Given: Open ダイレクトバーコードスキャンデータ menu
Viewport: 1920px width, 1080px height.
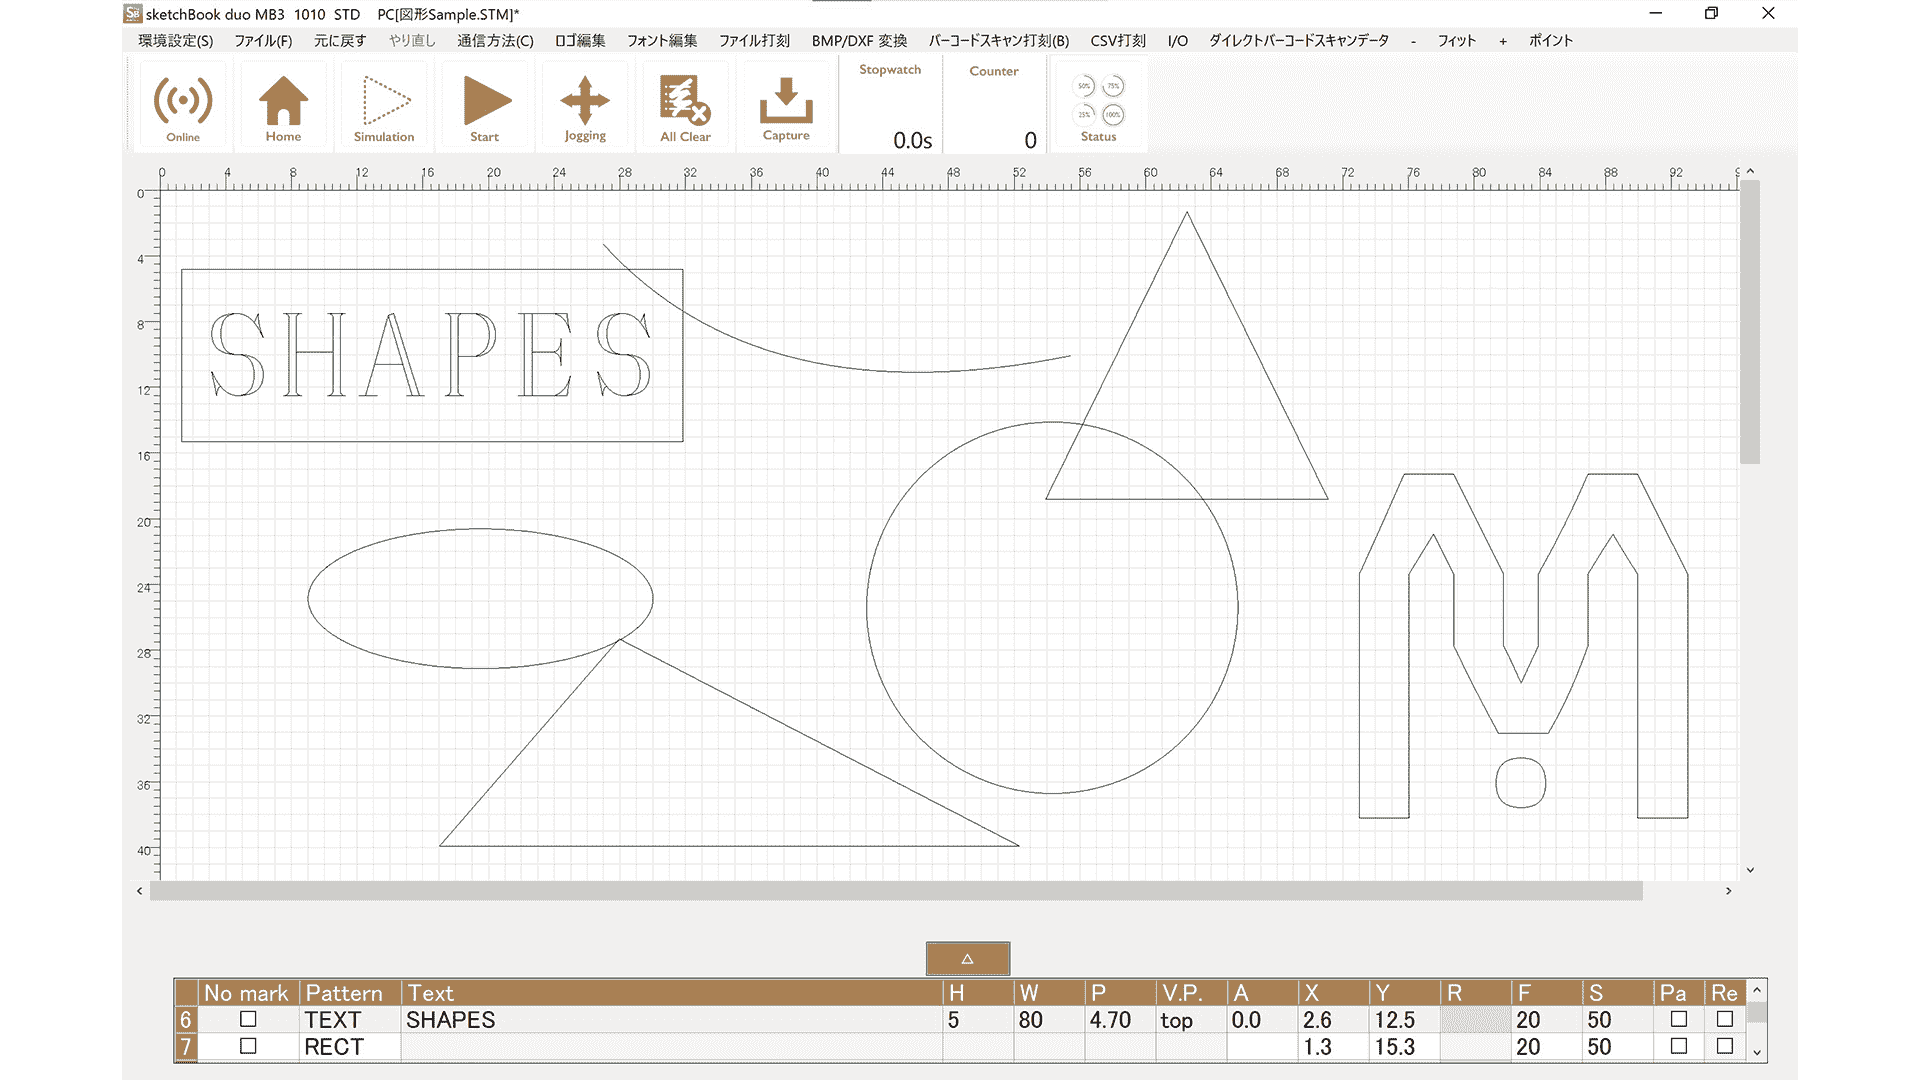Looking at the screenshot, I should tap(1298, 41).
